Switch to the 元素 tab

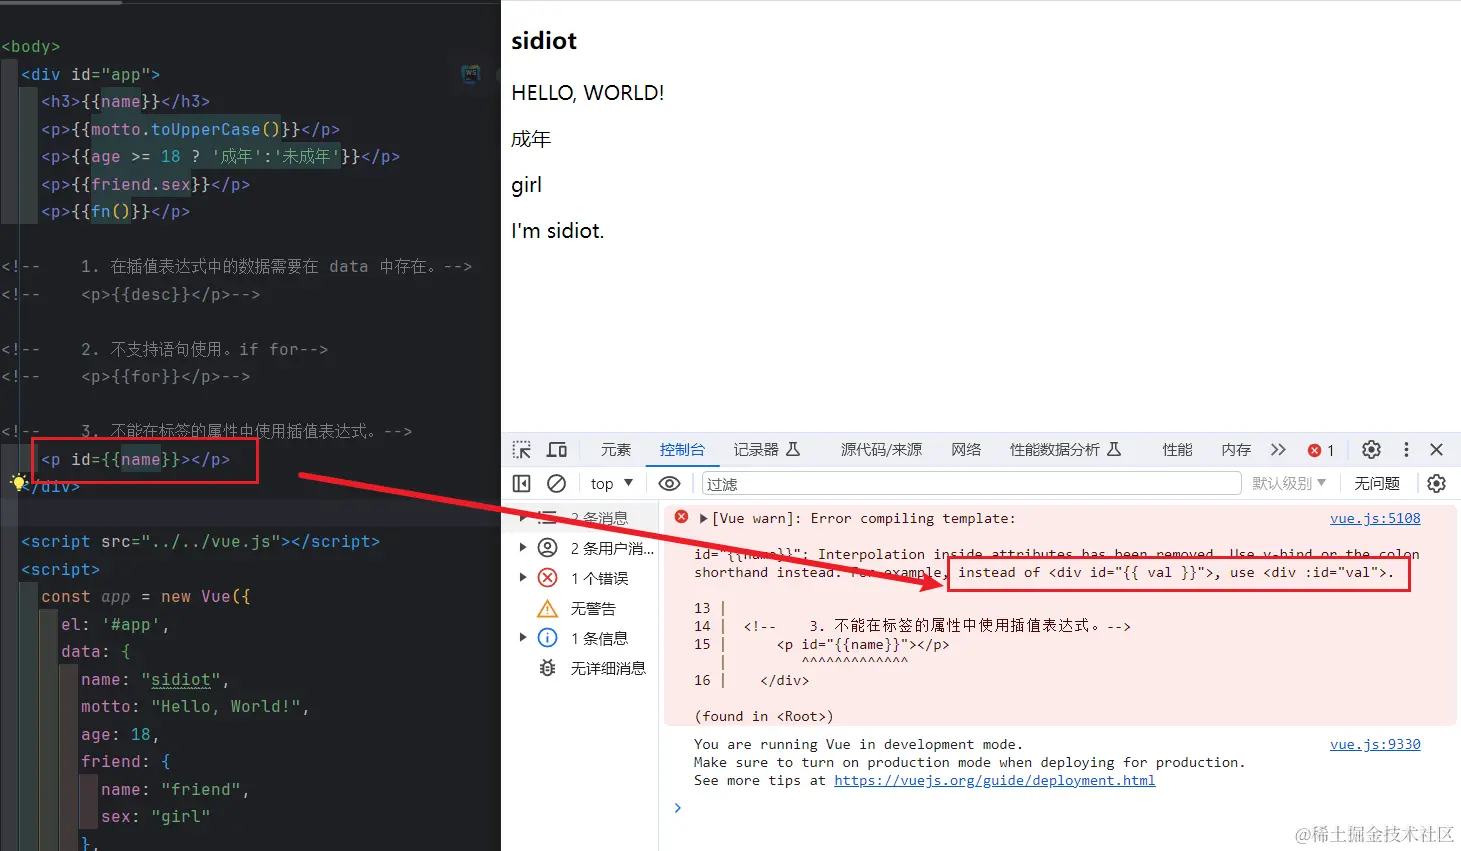(616, 450)
